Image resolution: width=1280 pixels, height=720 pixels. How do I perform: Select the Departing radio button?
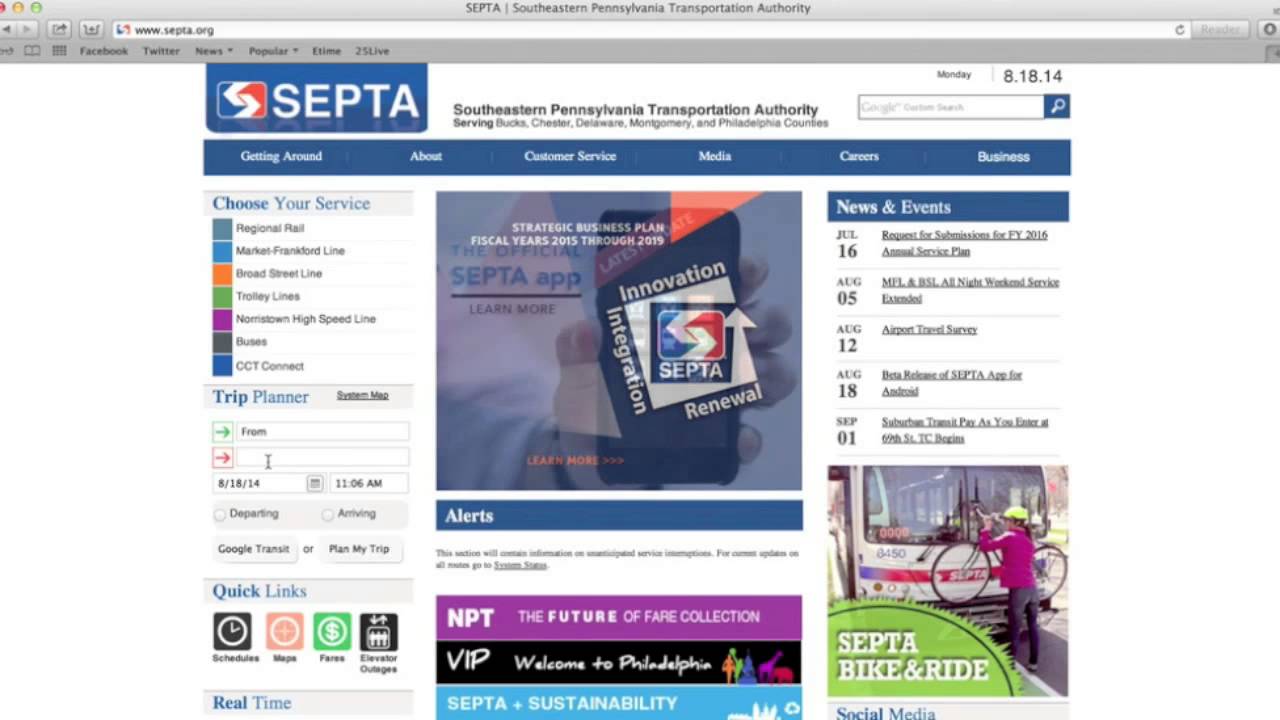[220, 514]
